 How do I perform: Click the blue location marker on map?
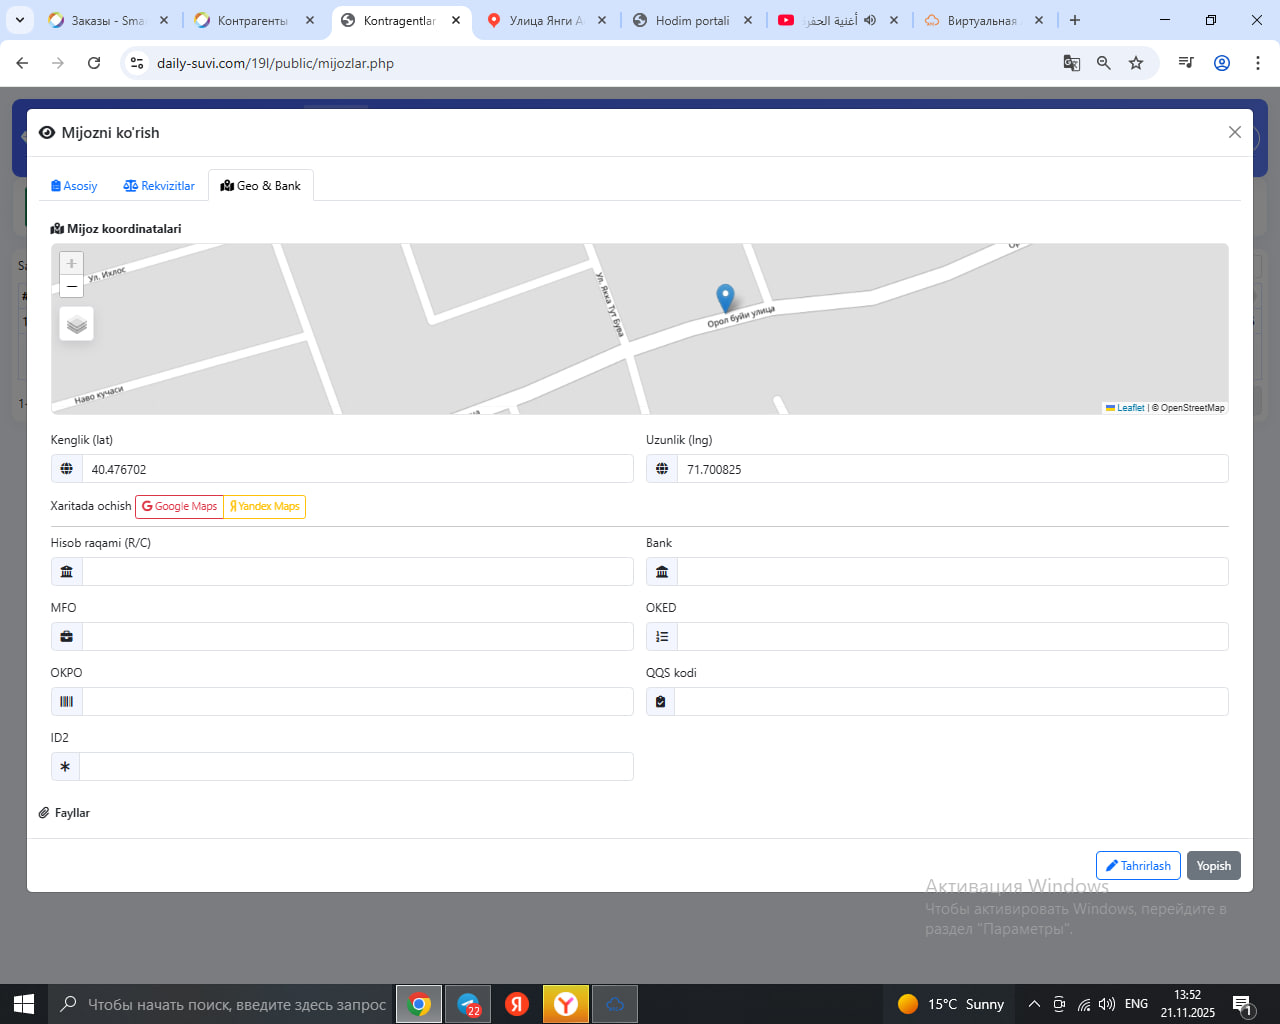pos(725,298)
